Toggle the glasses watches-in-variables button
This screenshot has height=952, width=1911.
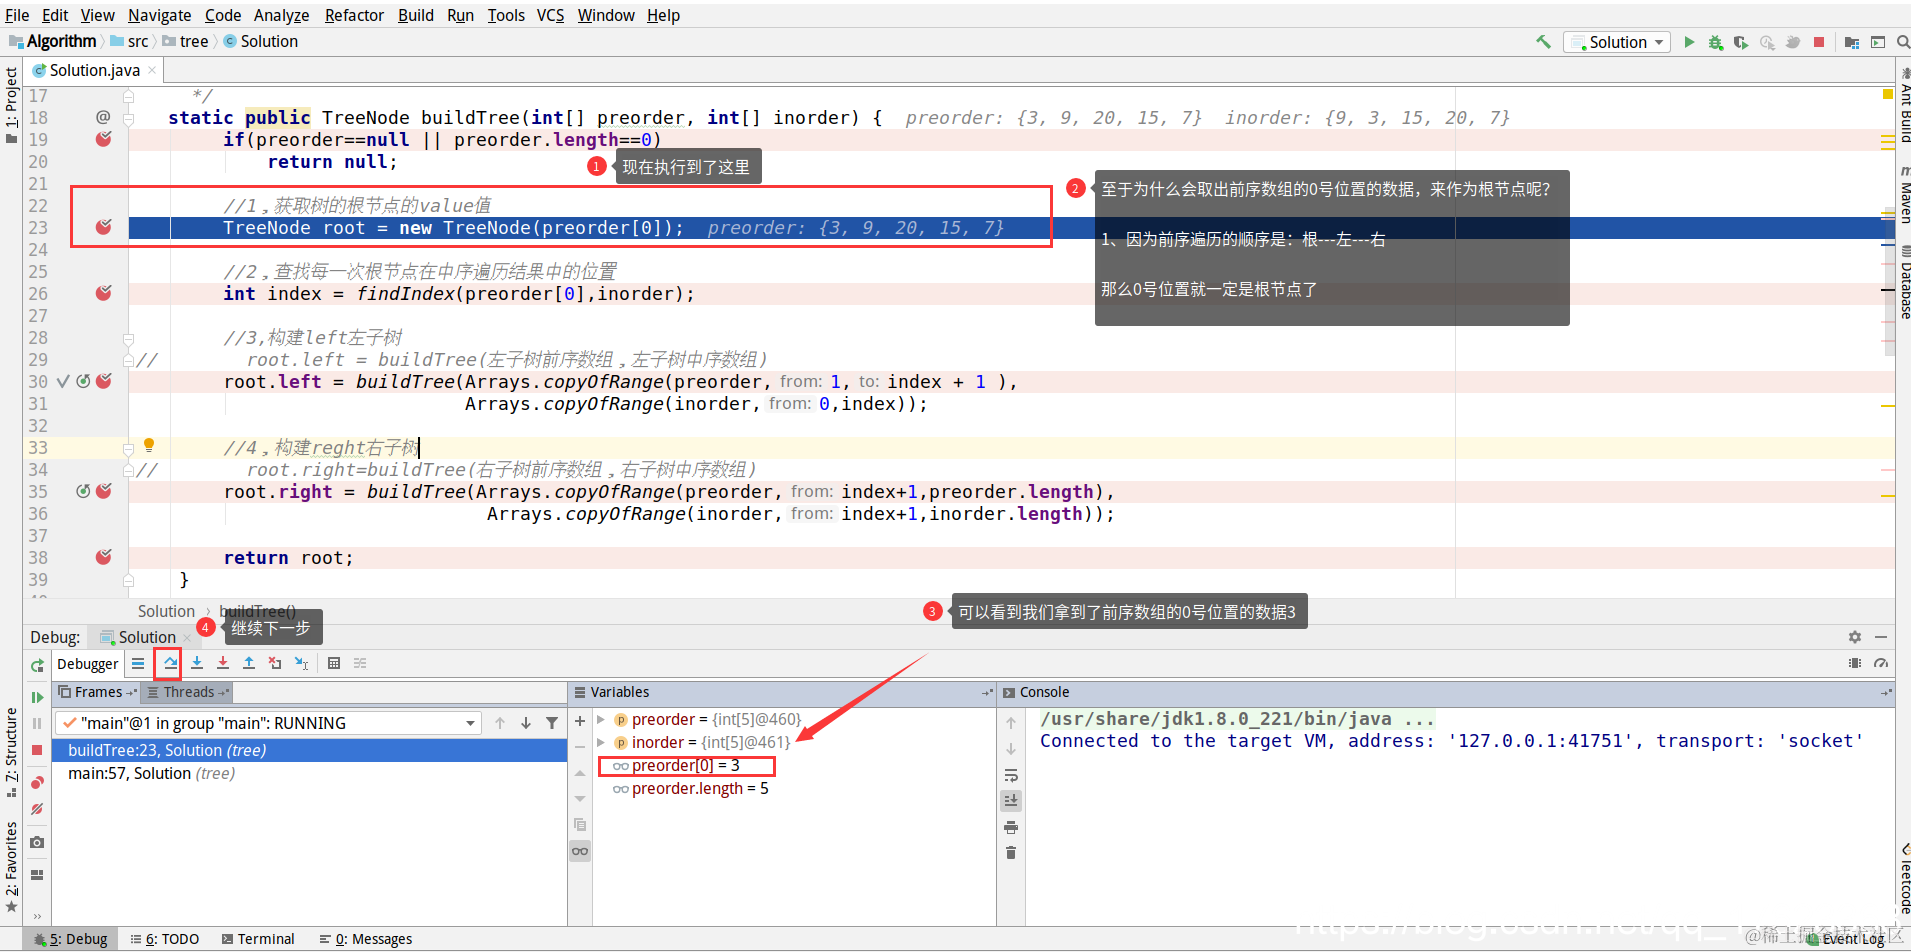click(x=580, y=851)
